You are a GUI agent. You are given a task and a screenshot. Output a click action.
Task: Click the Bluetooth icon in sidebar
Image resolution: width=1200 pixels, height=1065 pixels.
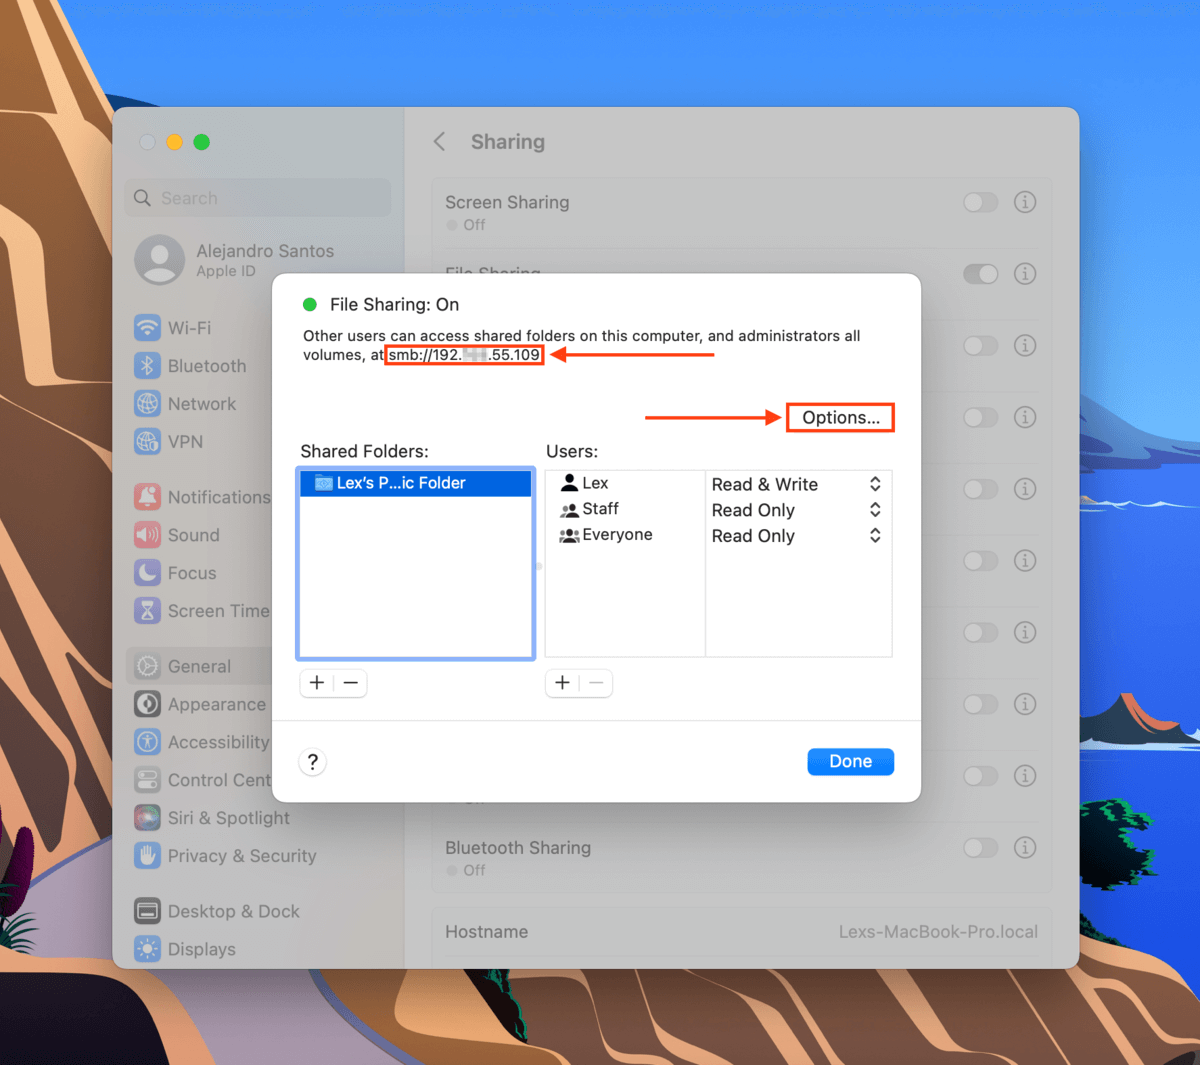point(147,366)
